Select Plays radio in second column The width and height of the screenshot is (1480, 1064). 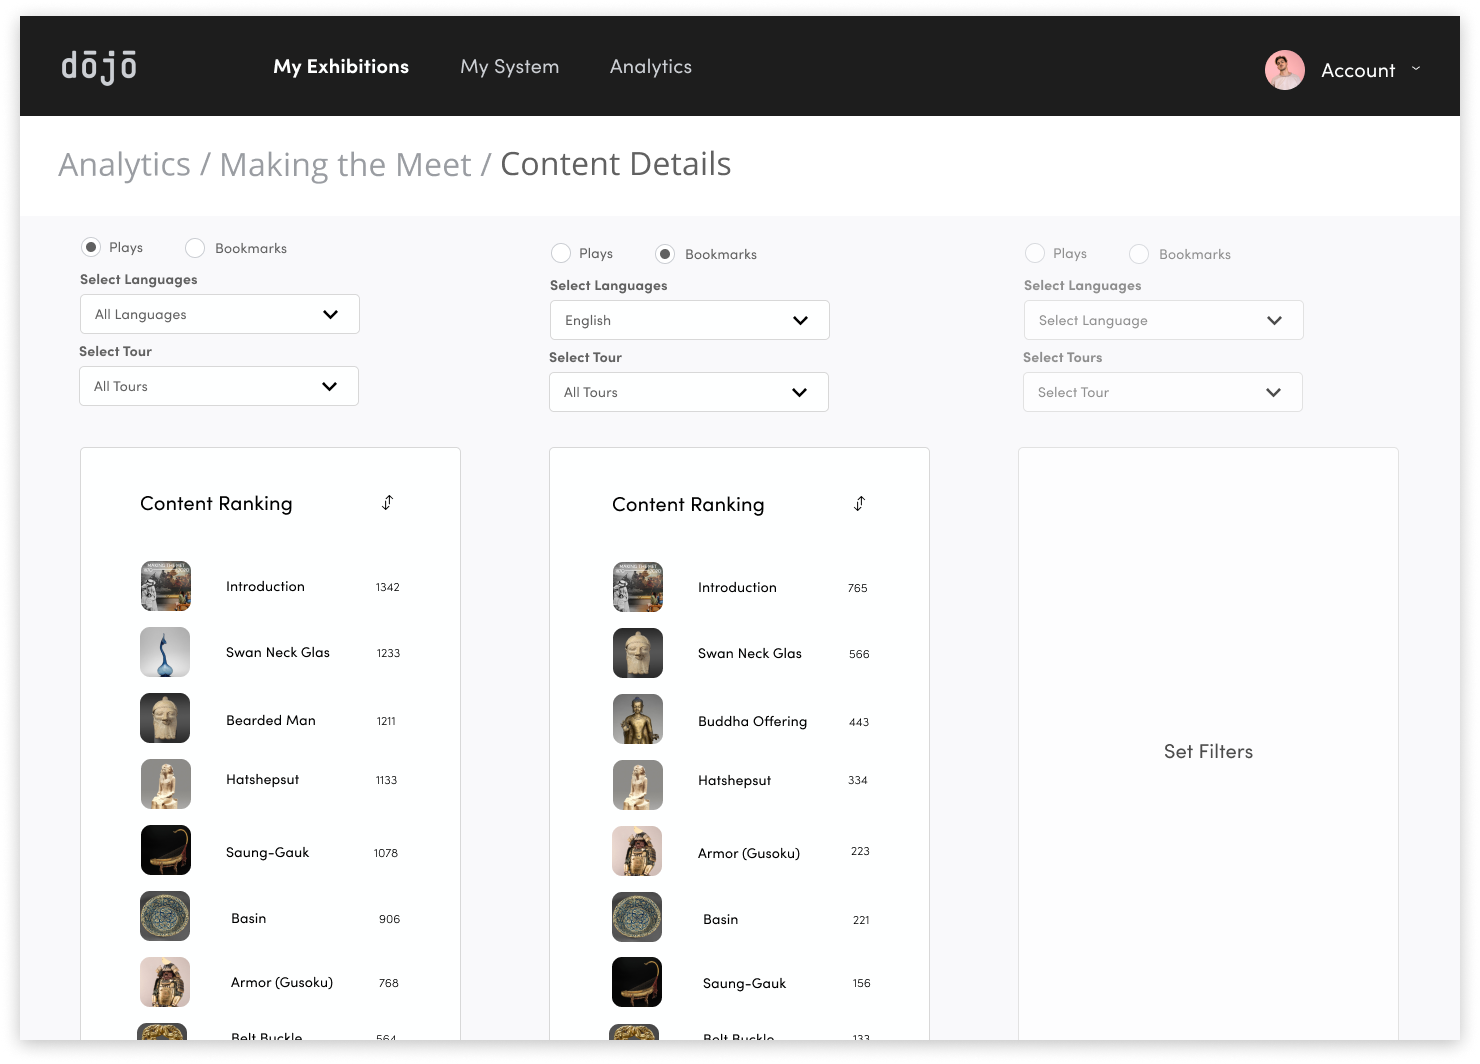[x=561, y=253]
